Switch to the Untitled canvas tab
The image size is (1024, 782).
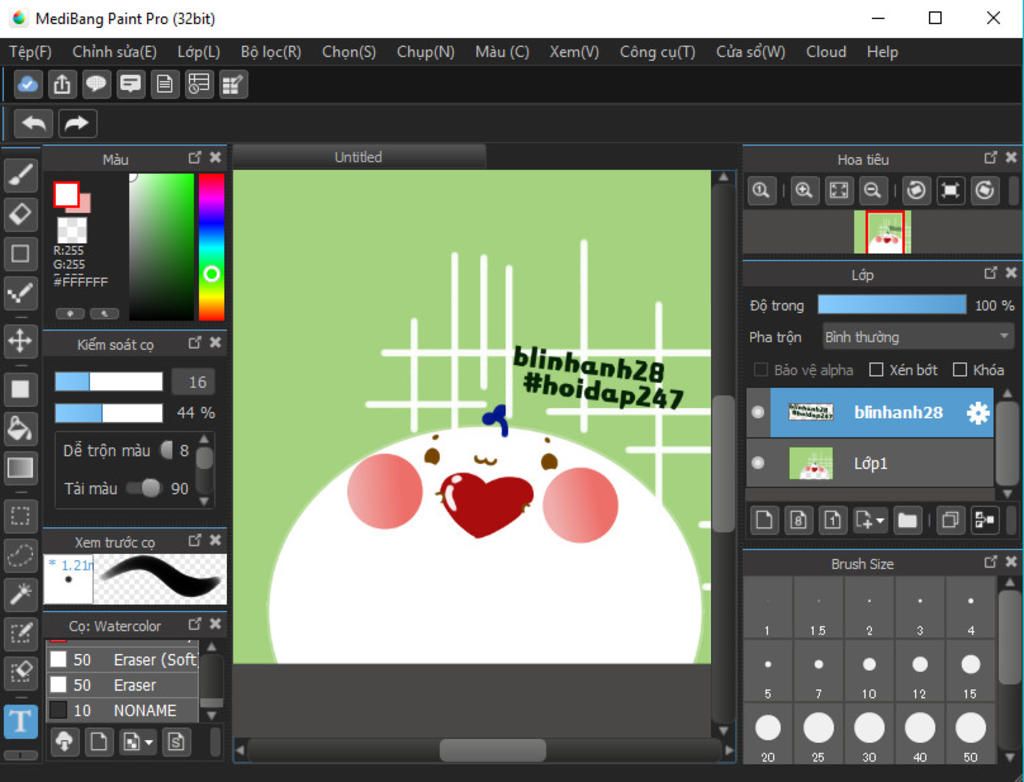[359, 157]
